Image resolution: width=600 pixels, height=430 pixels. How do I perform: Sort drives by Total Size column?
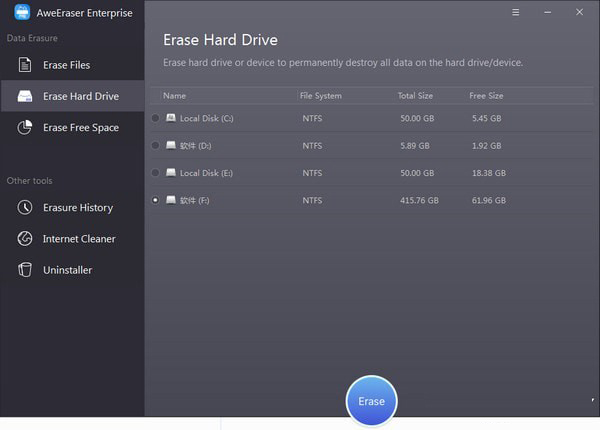(416, 96)
